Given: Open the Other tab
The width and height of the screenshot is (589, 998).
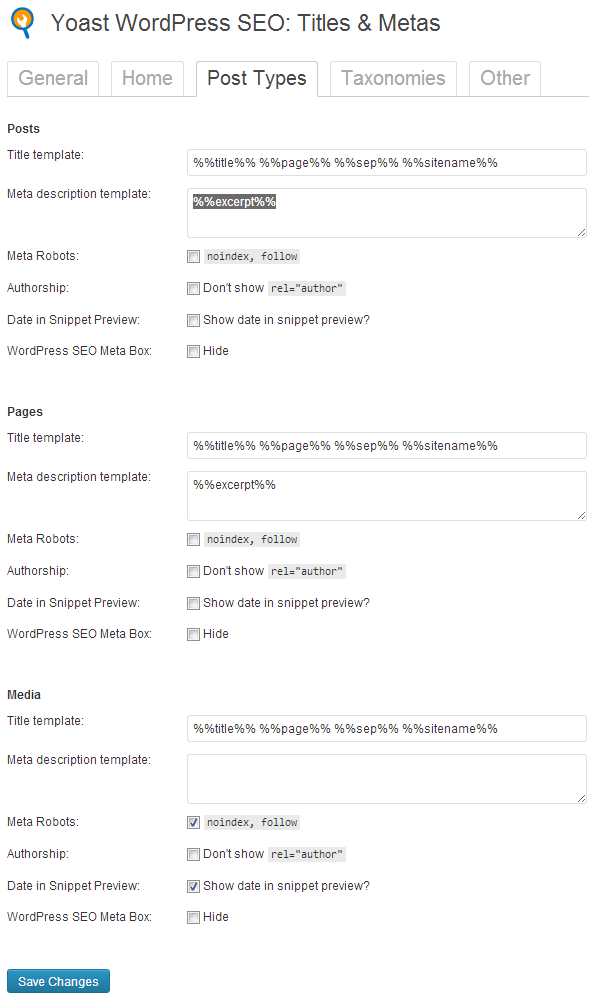Looking at the screenshot, I should [505, 78].
